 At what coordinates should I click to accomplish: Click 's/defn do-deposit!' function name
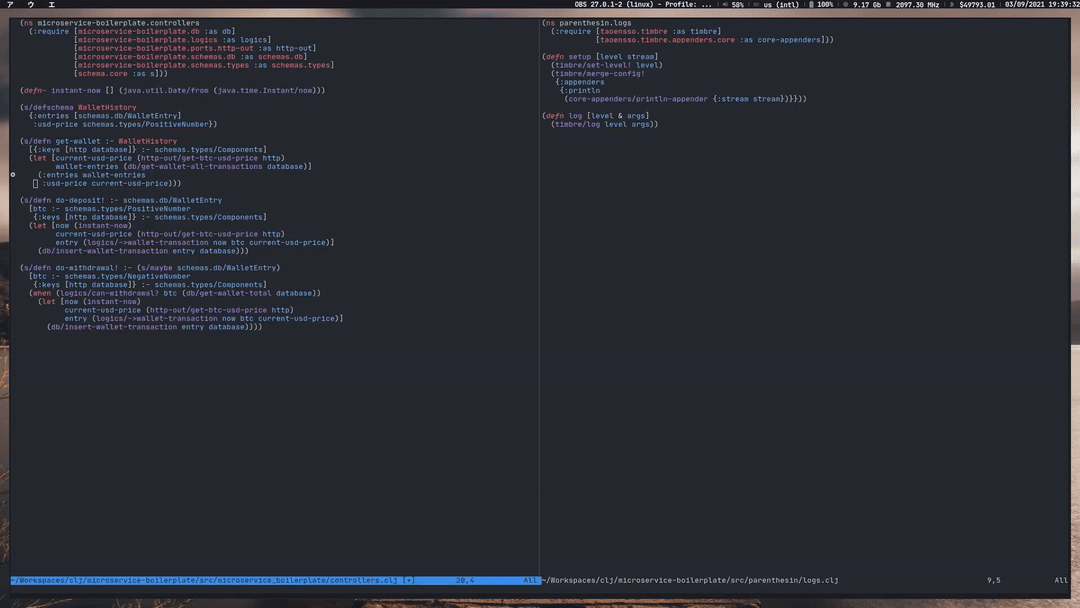click(81, 200)
